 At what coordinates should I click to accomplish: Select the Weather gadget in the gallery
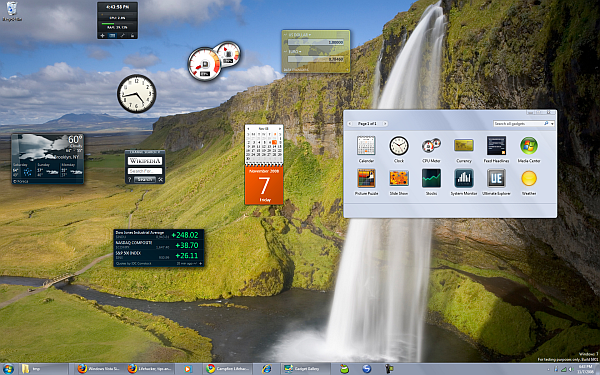tap(529, 182)
